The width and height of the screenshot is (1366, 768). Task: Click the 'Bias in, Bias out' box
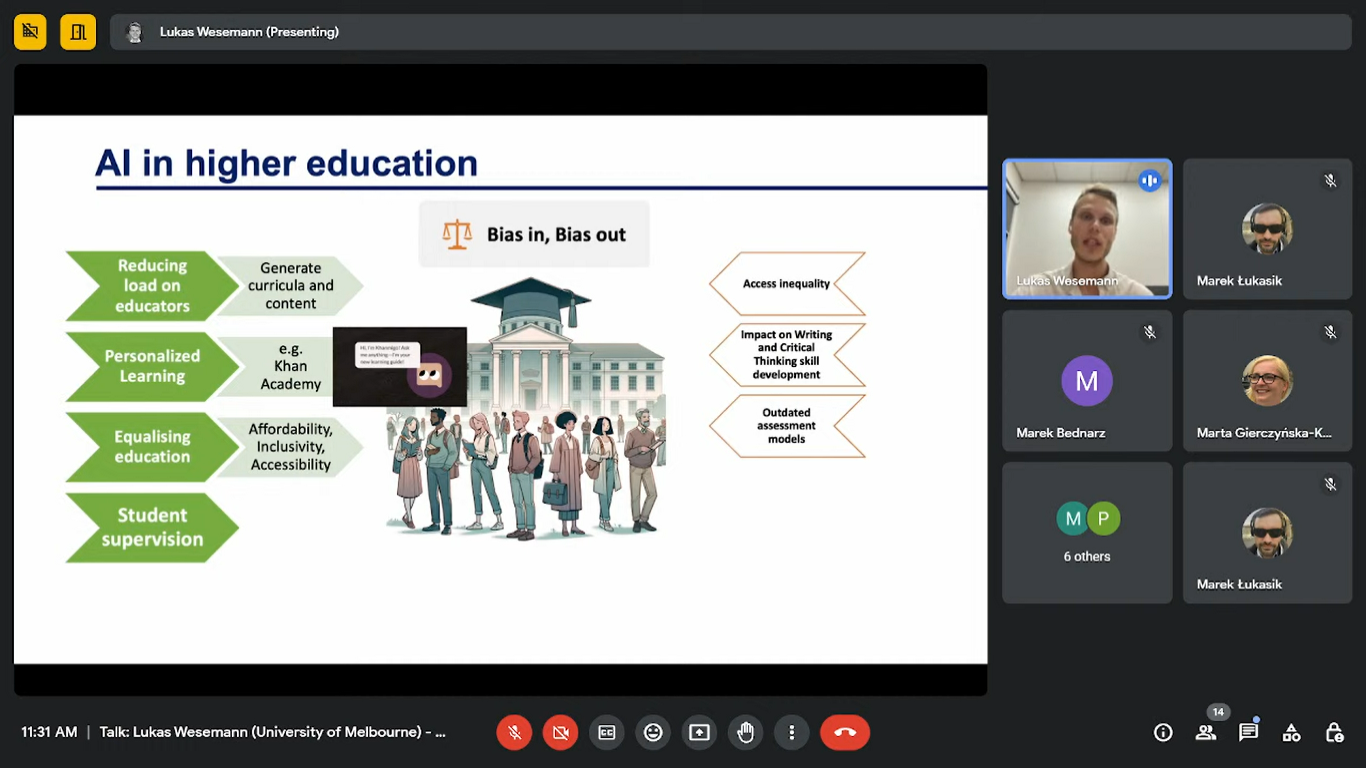tap(534, 234)
